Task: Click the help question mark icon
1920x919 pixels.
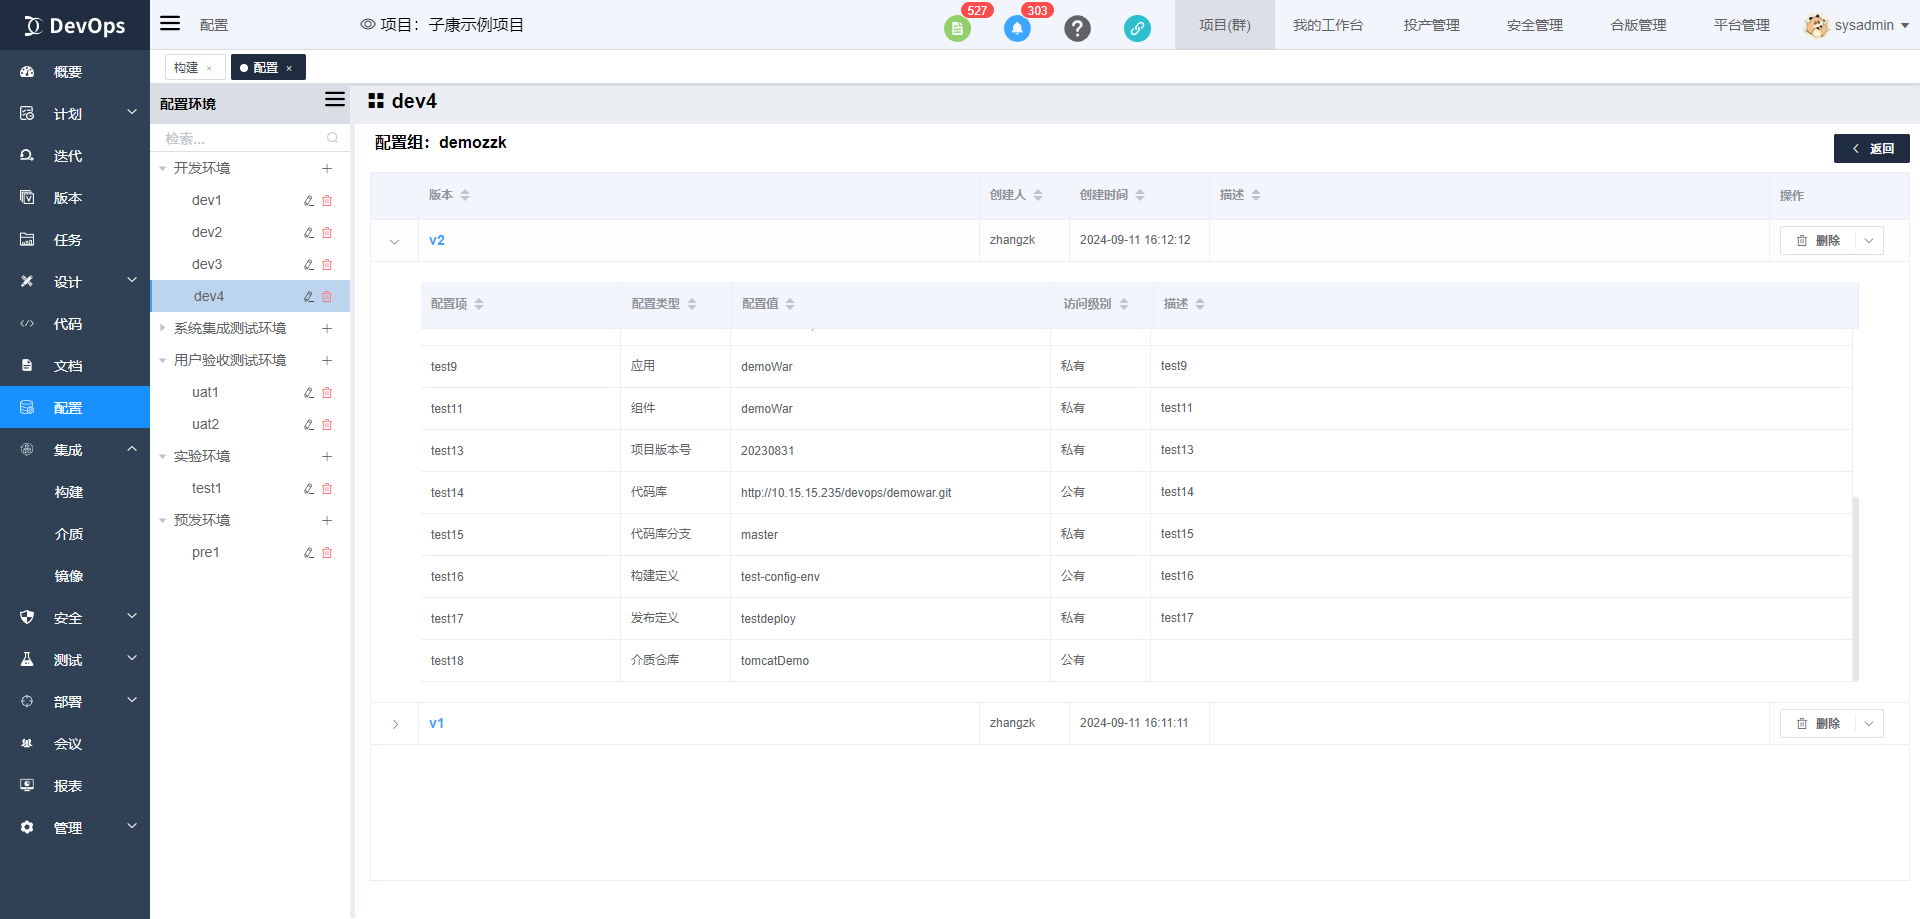Action: [x=1077, y=28]
